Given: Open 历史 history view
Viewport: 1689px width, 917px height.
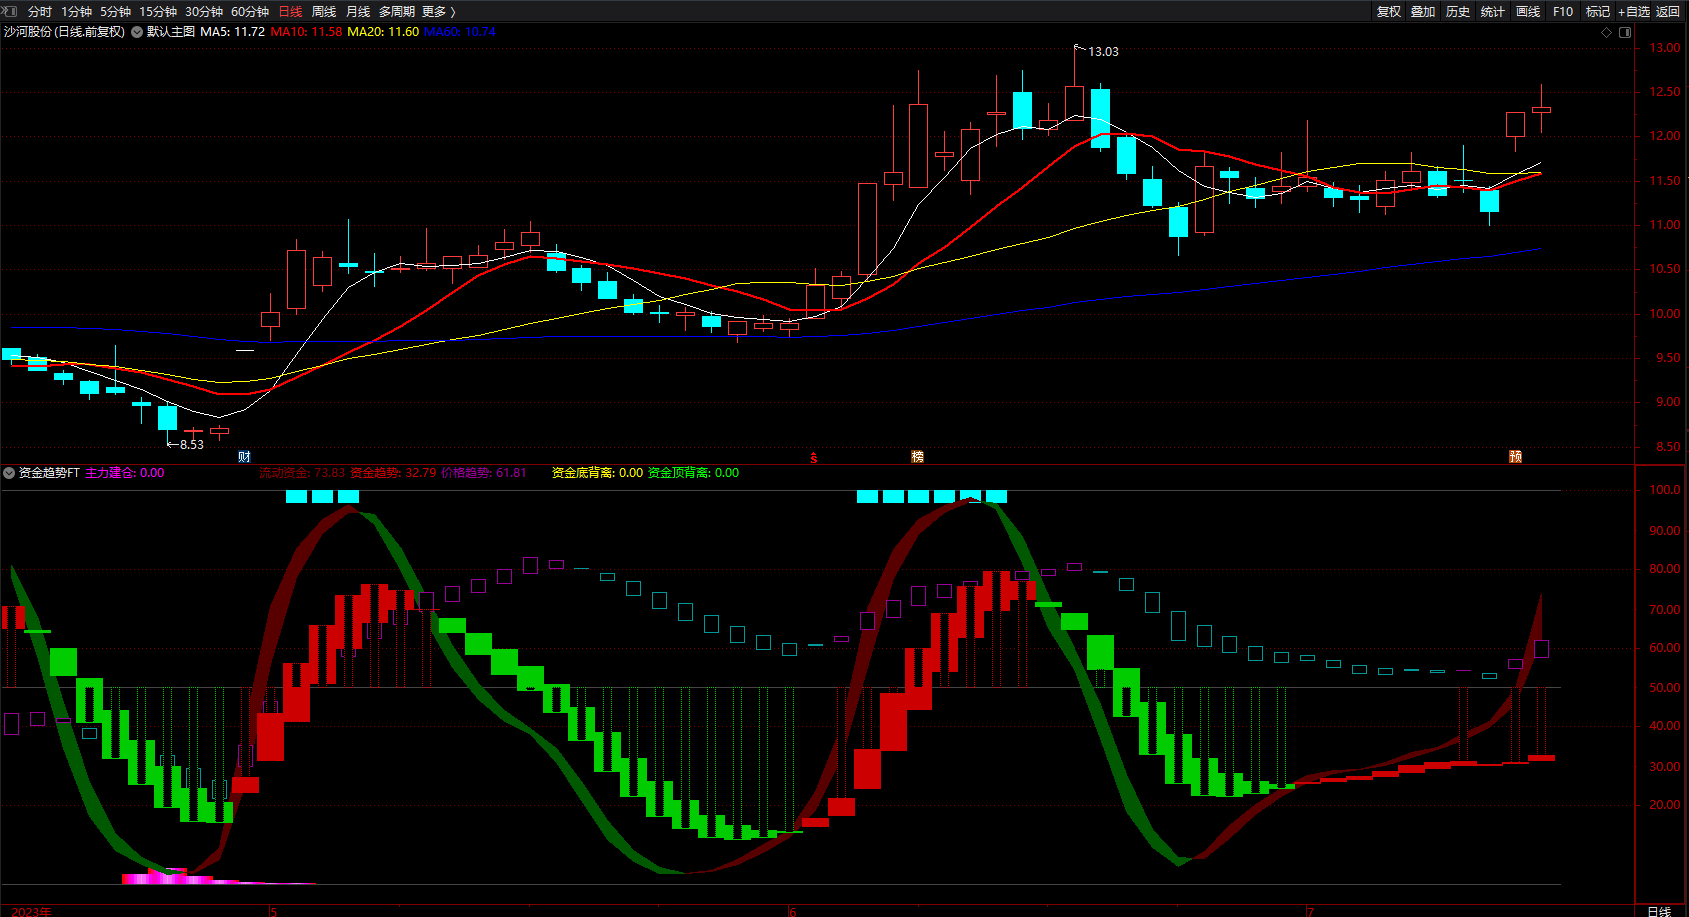Looking at the screenshot, I should point(1458,12).
